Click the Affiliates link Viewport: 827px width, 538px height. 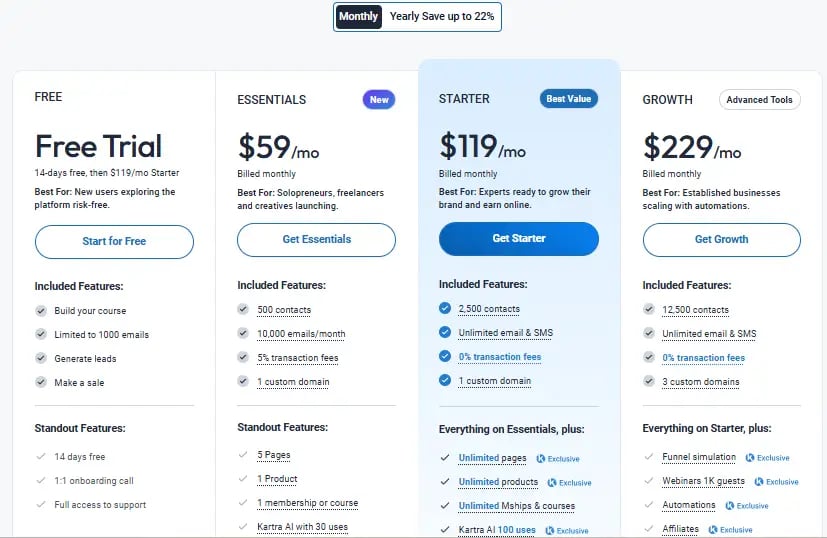coord(680,529)
